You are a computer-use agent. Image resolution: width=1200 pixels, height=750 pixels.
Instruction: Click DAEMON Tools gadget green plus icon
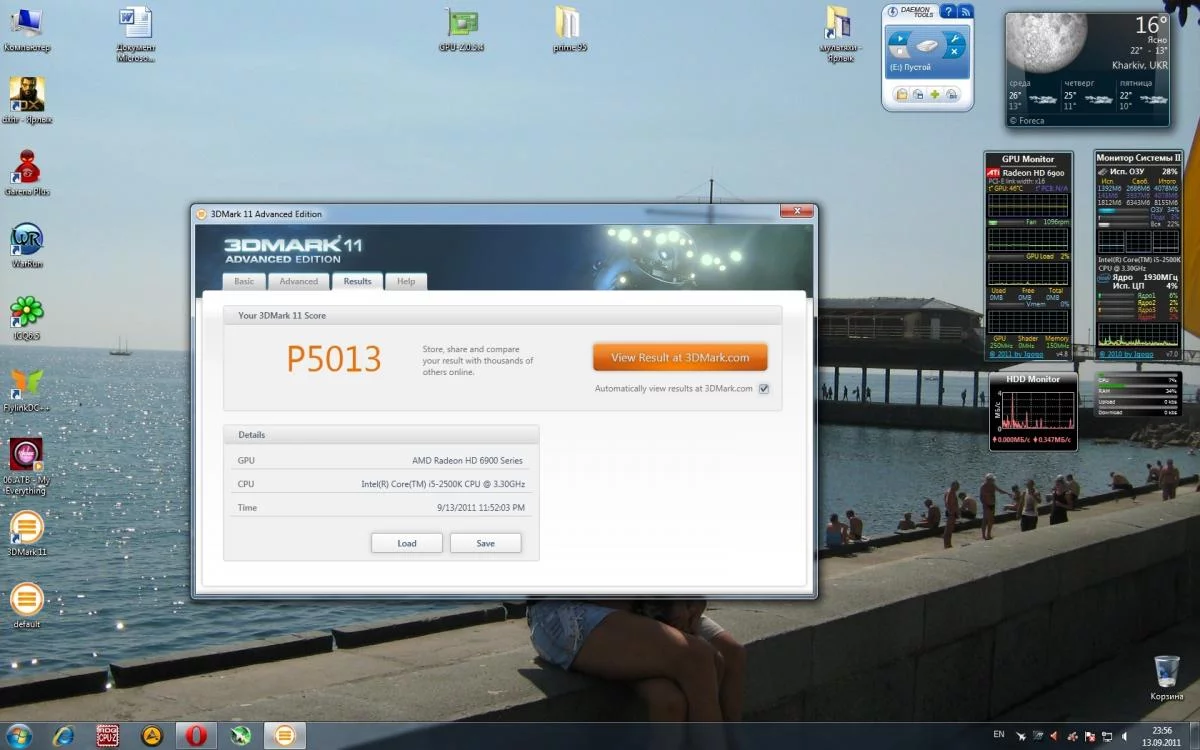935,94
